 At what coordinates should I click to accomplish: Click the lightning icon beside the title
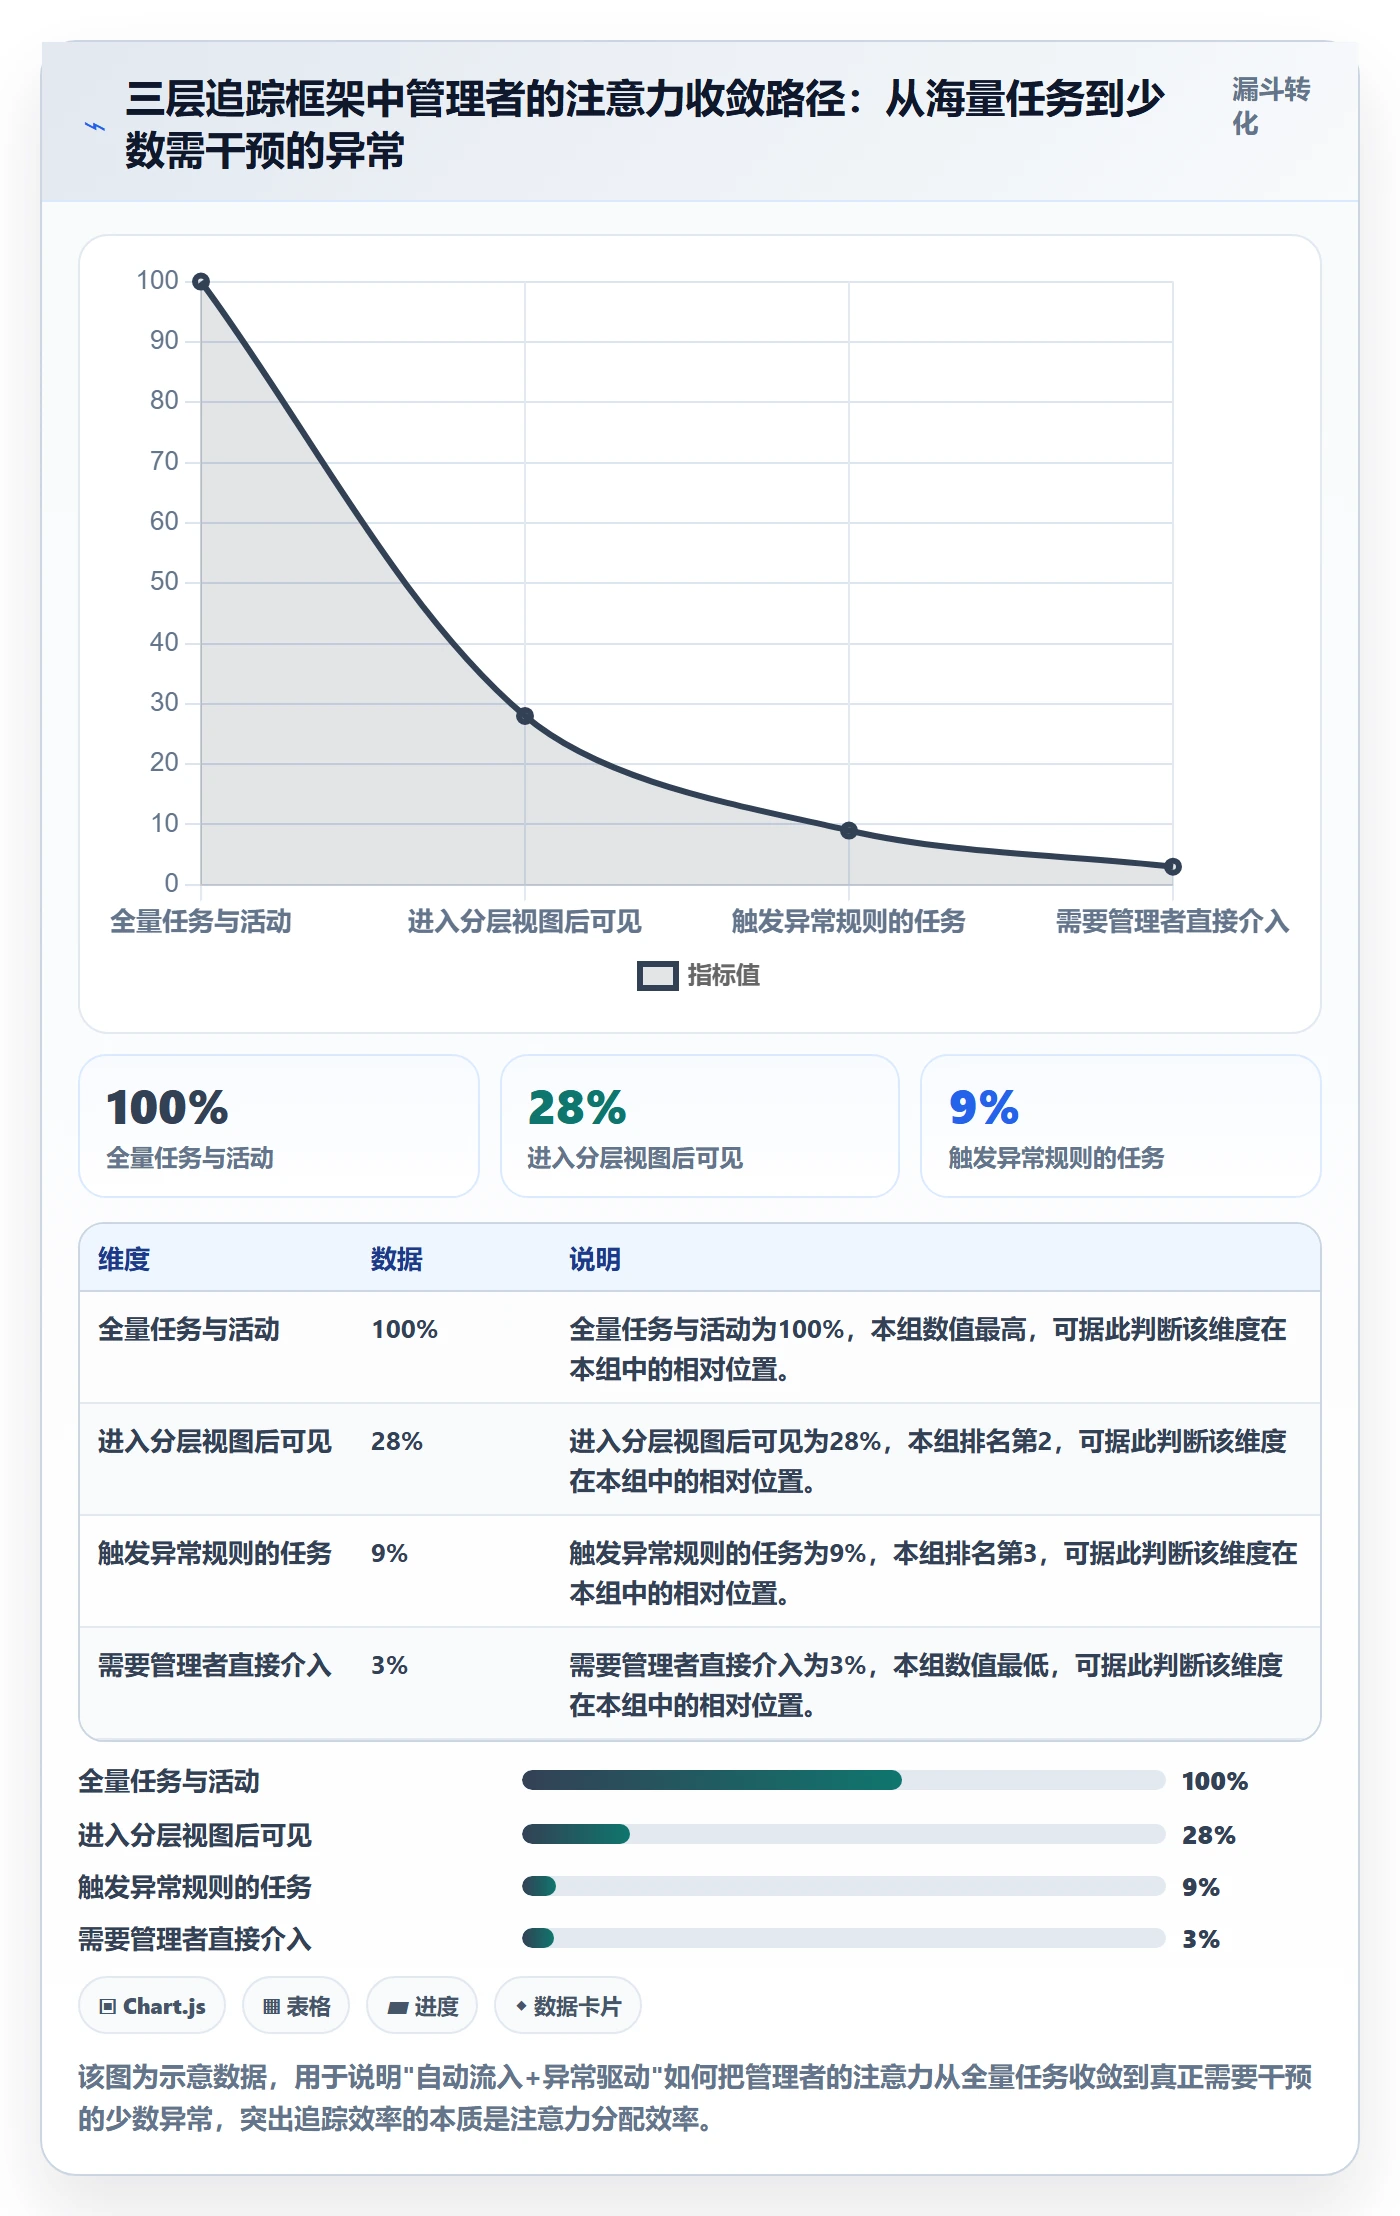click(x=95, y=126)
